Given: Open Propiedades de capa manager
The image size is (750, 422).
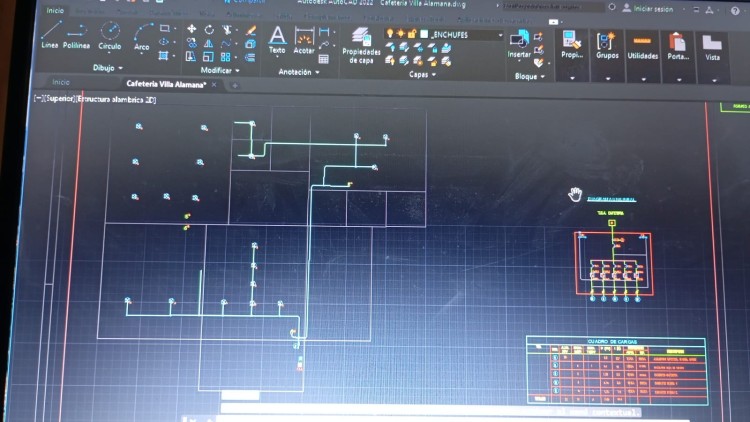Looking at the screenshot, I should pos(361,46).
